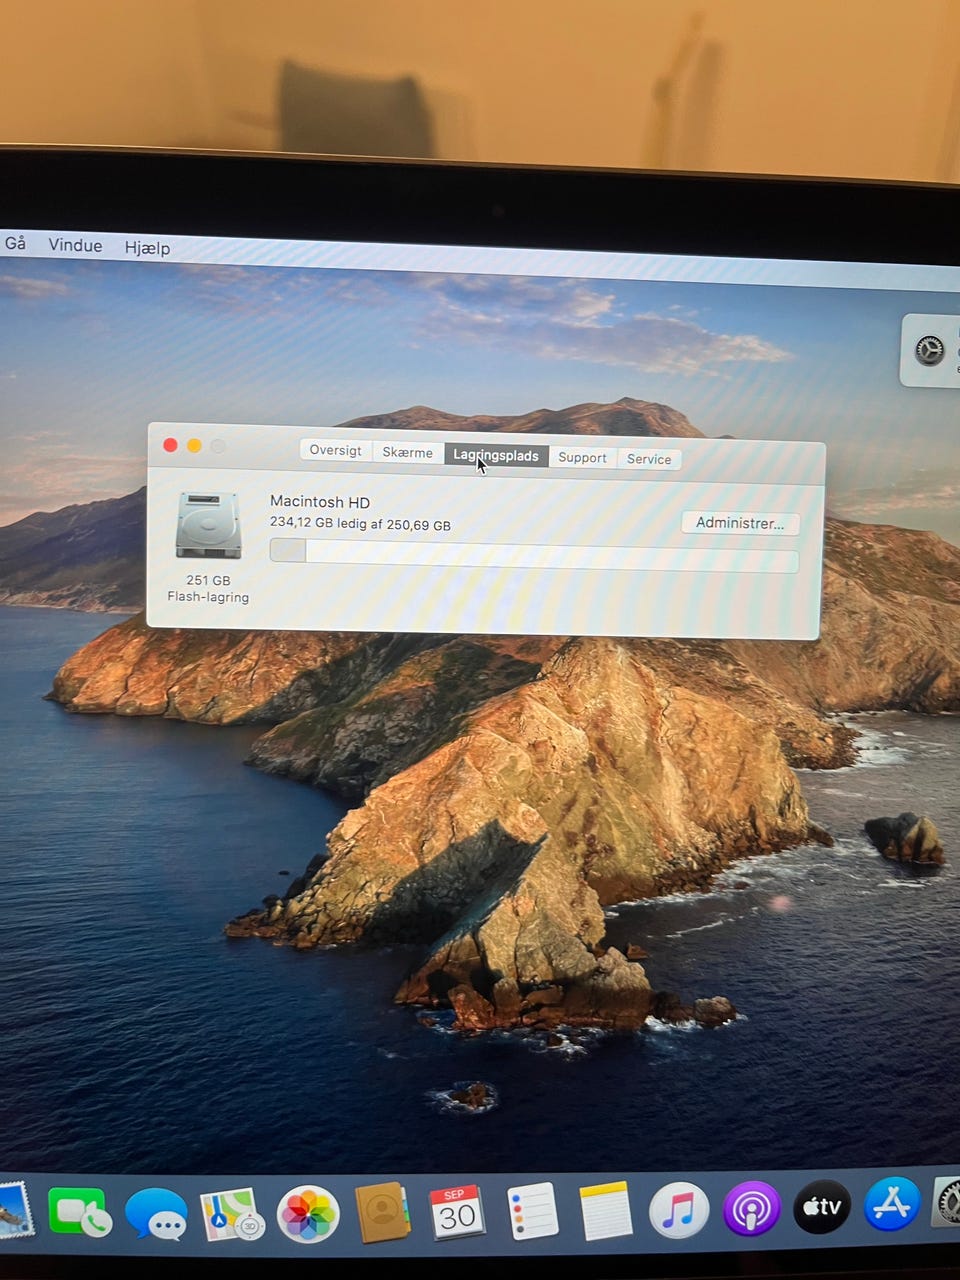Open the Maps dock icon
Viewport: 960px width, 1280px height.
click(x=232, y=1214)
